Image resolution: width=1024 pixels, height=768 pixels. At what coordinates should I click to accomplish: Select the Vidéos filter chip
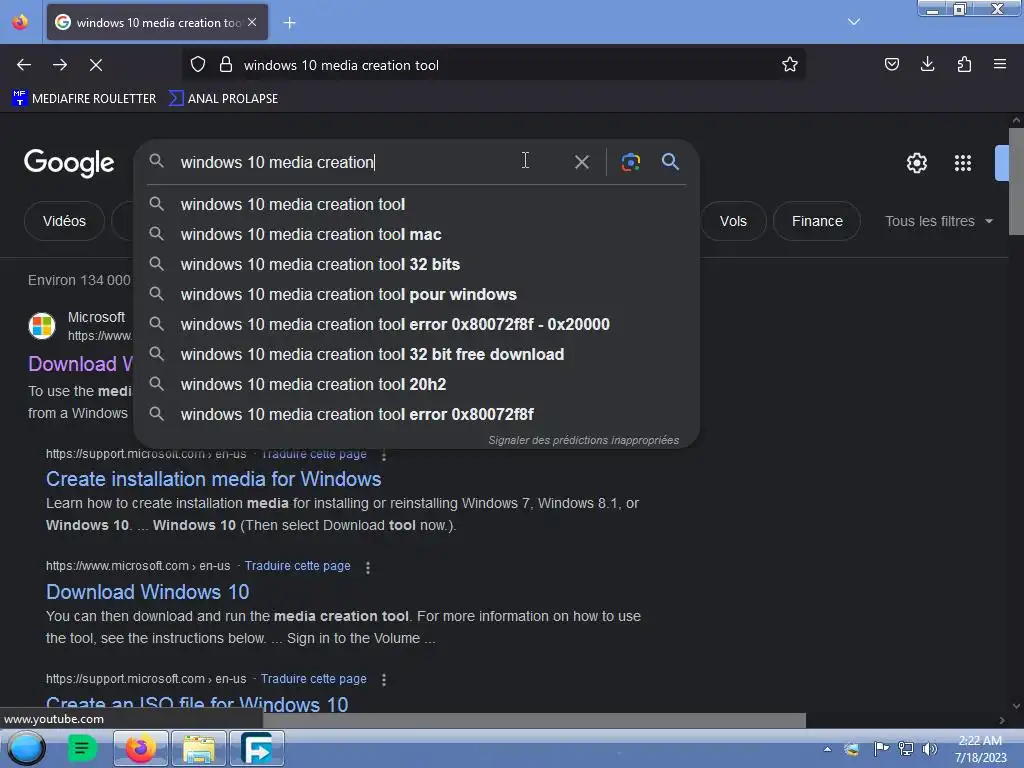[x=64, y=221]
